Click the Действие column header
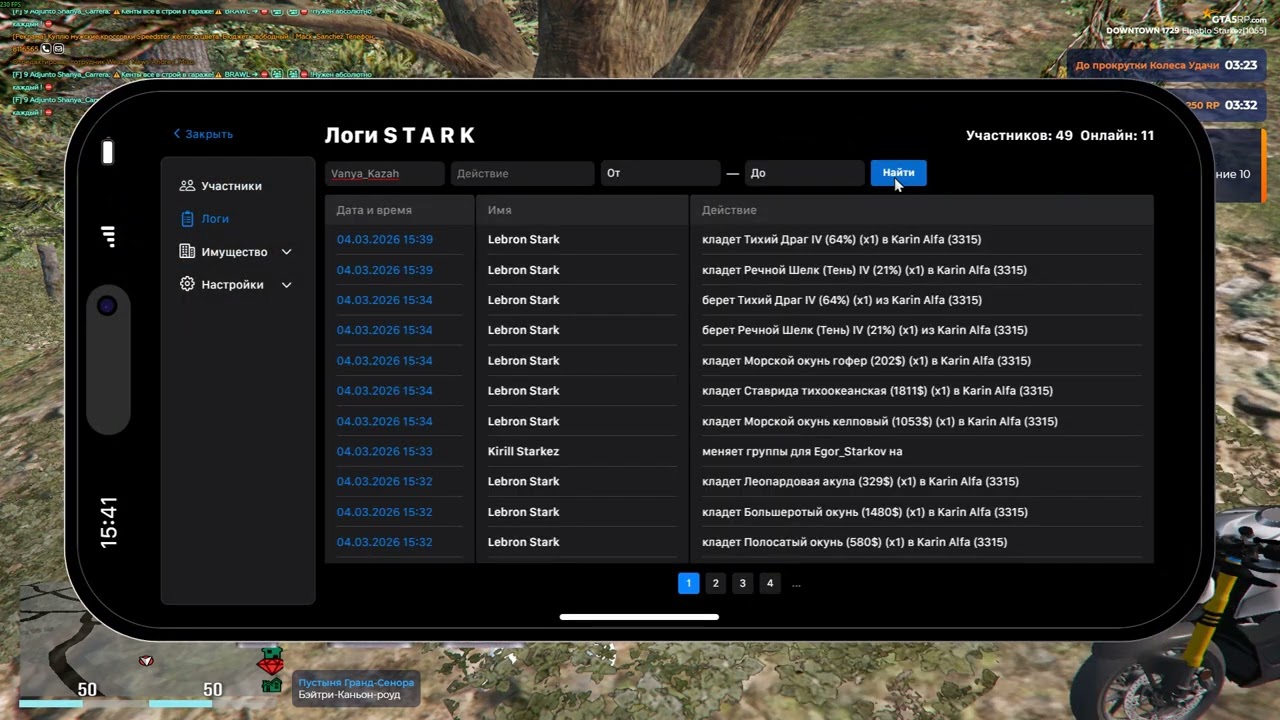This screenshot has height=720, width=1280. coord(729,210)
